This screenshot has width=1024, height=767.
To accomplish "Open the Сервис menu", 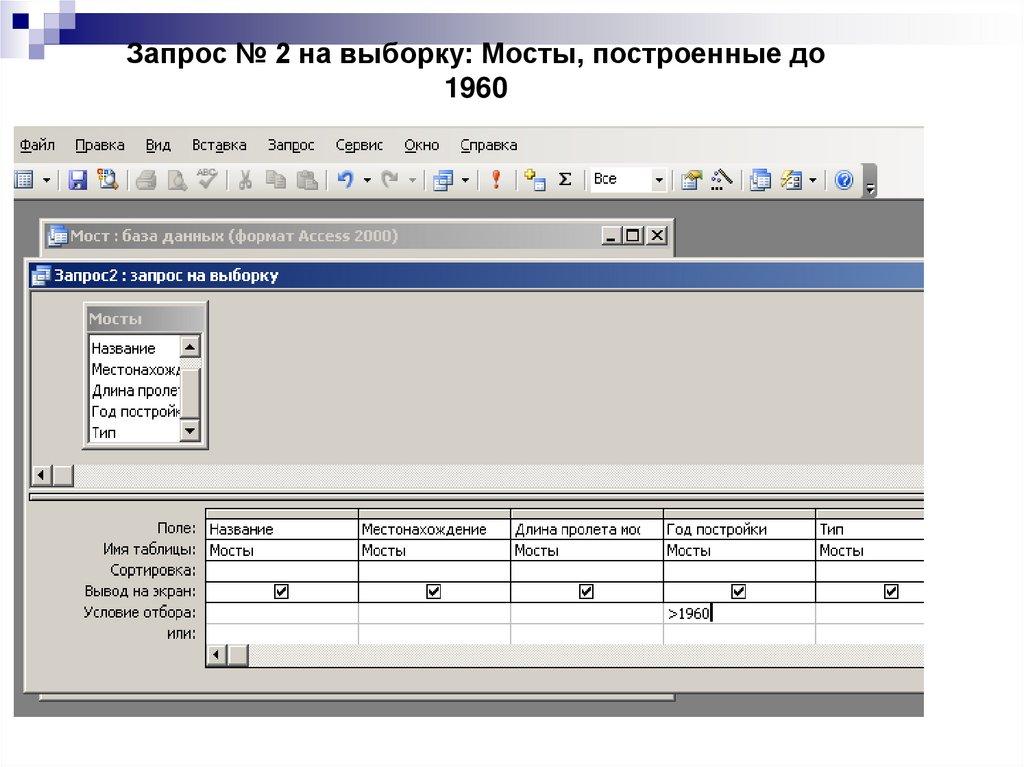I will 359,145.
